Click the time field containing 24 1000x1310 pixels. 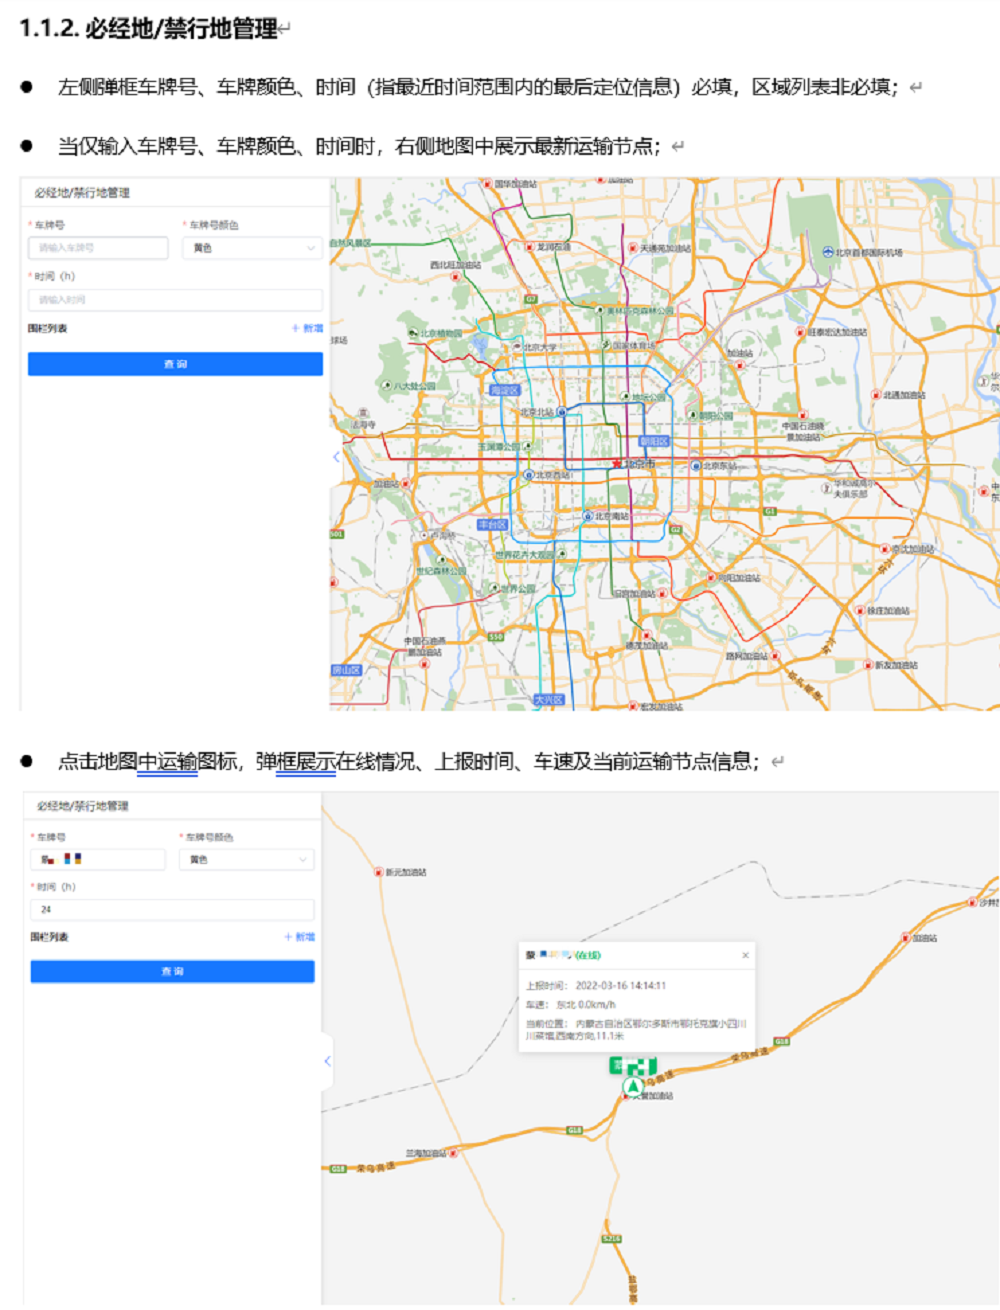coord(172,909)
